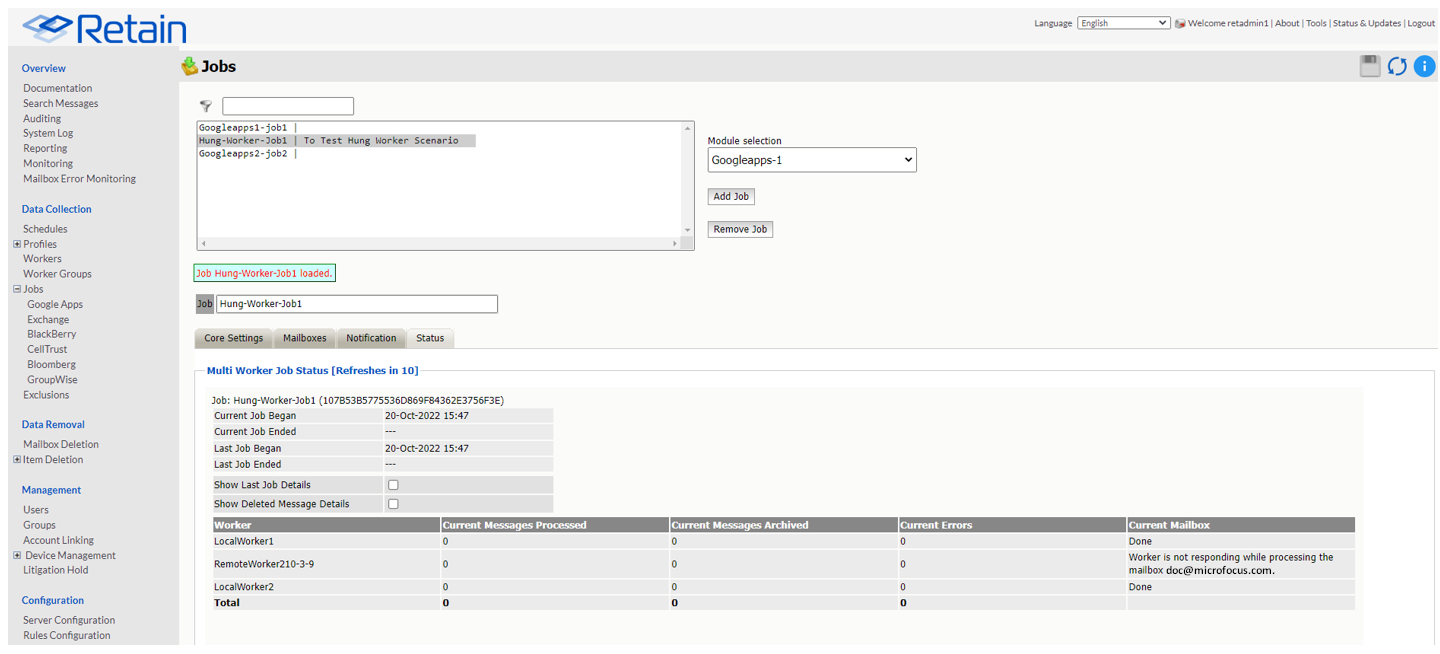Collapse the Jobs tree node

click(17, 289)
